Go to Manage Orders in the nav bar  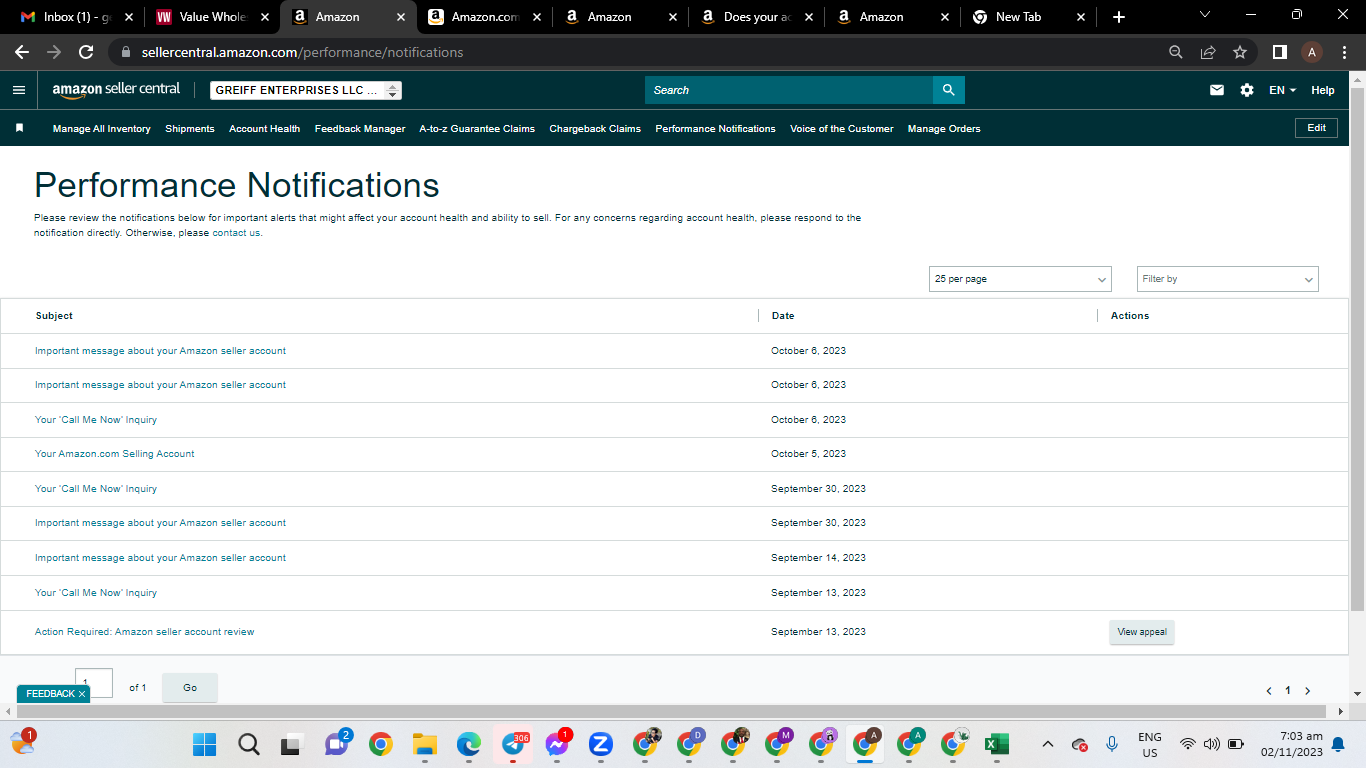944,128
